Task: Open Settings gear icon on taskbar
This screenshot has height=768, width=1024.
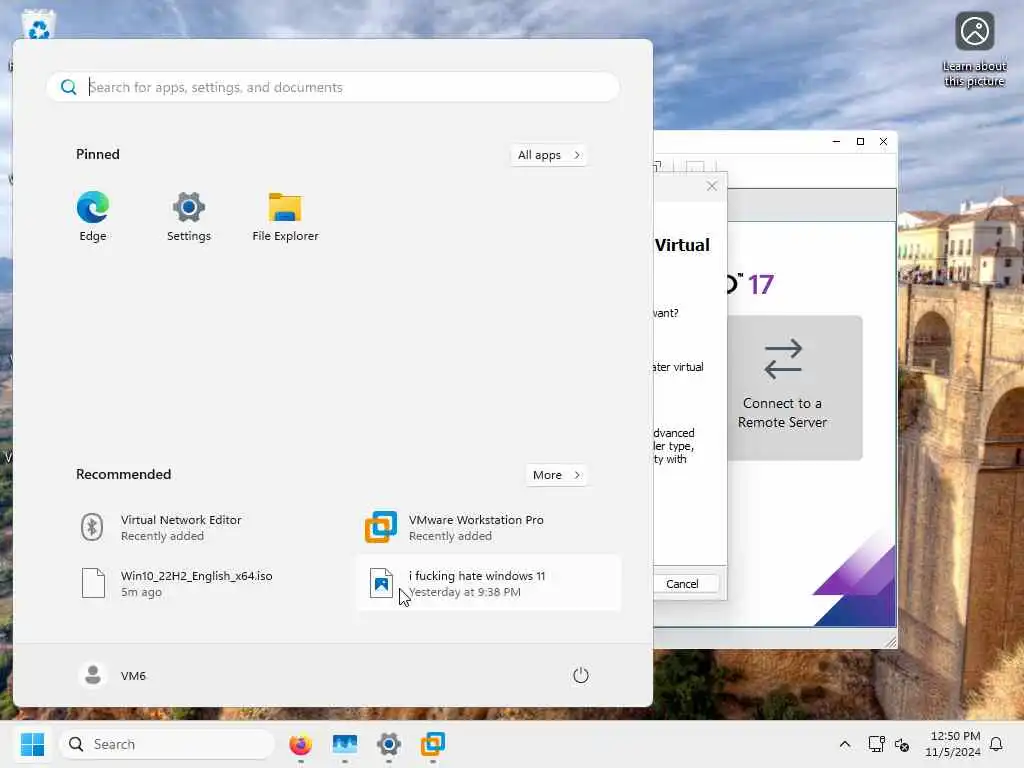Action: point(389,744)
